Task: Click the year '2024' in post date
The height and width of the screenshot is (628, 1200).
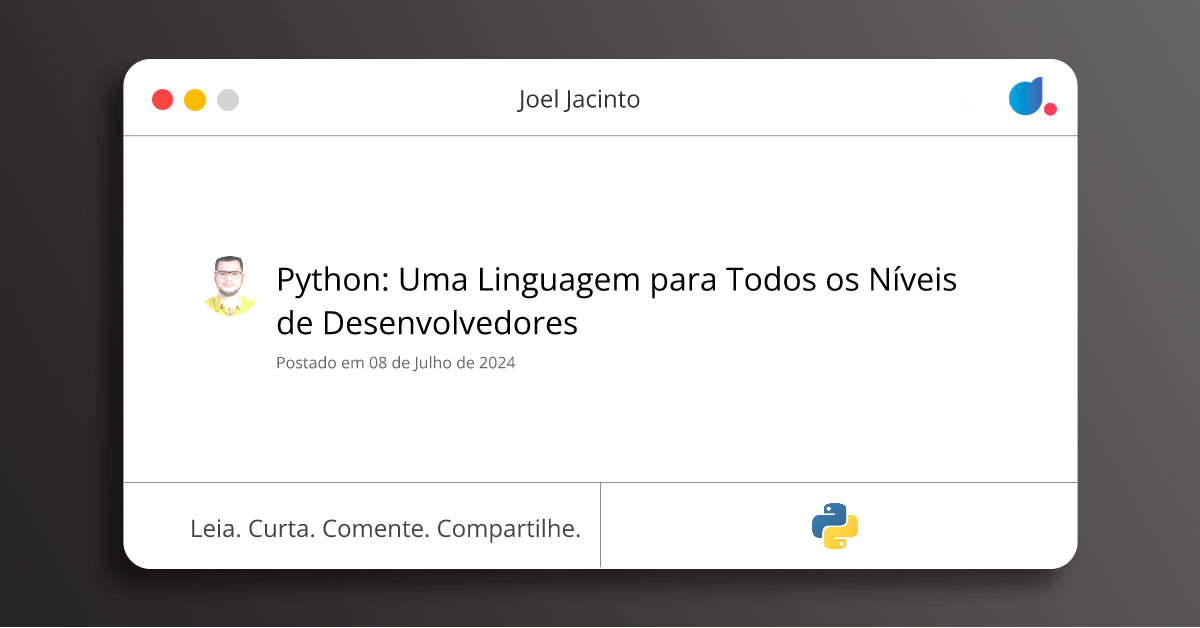Action: click(x=497, y=363)
